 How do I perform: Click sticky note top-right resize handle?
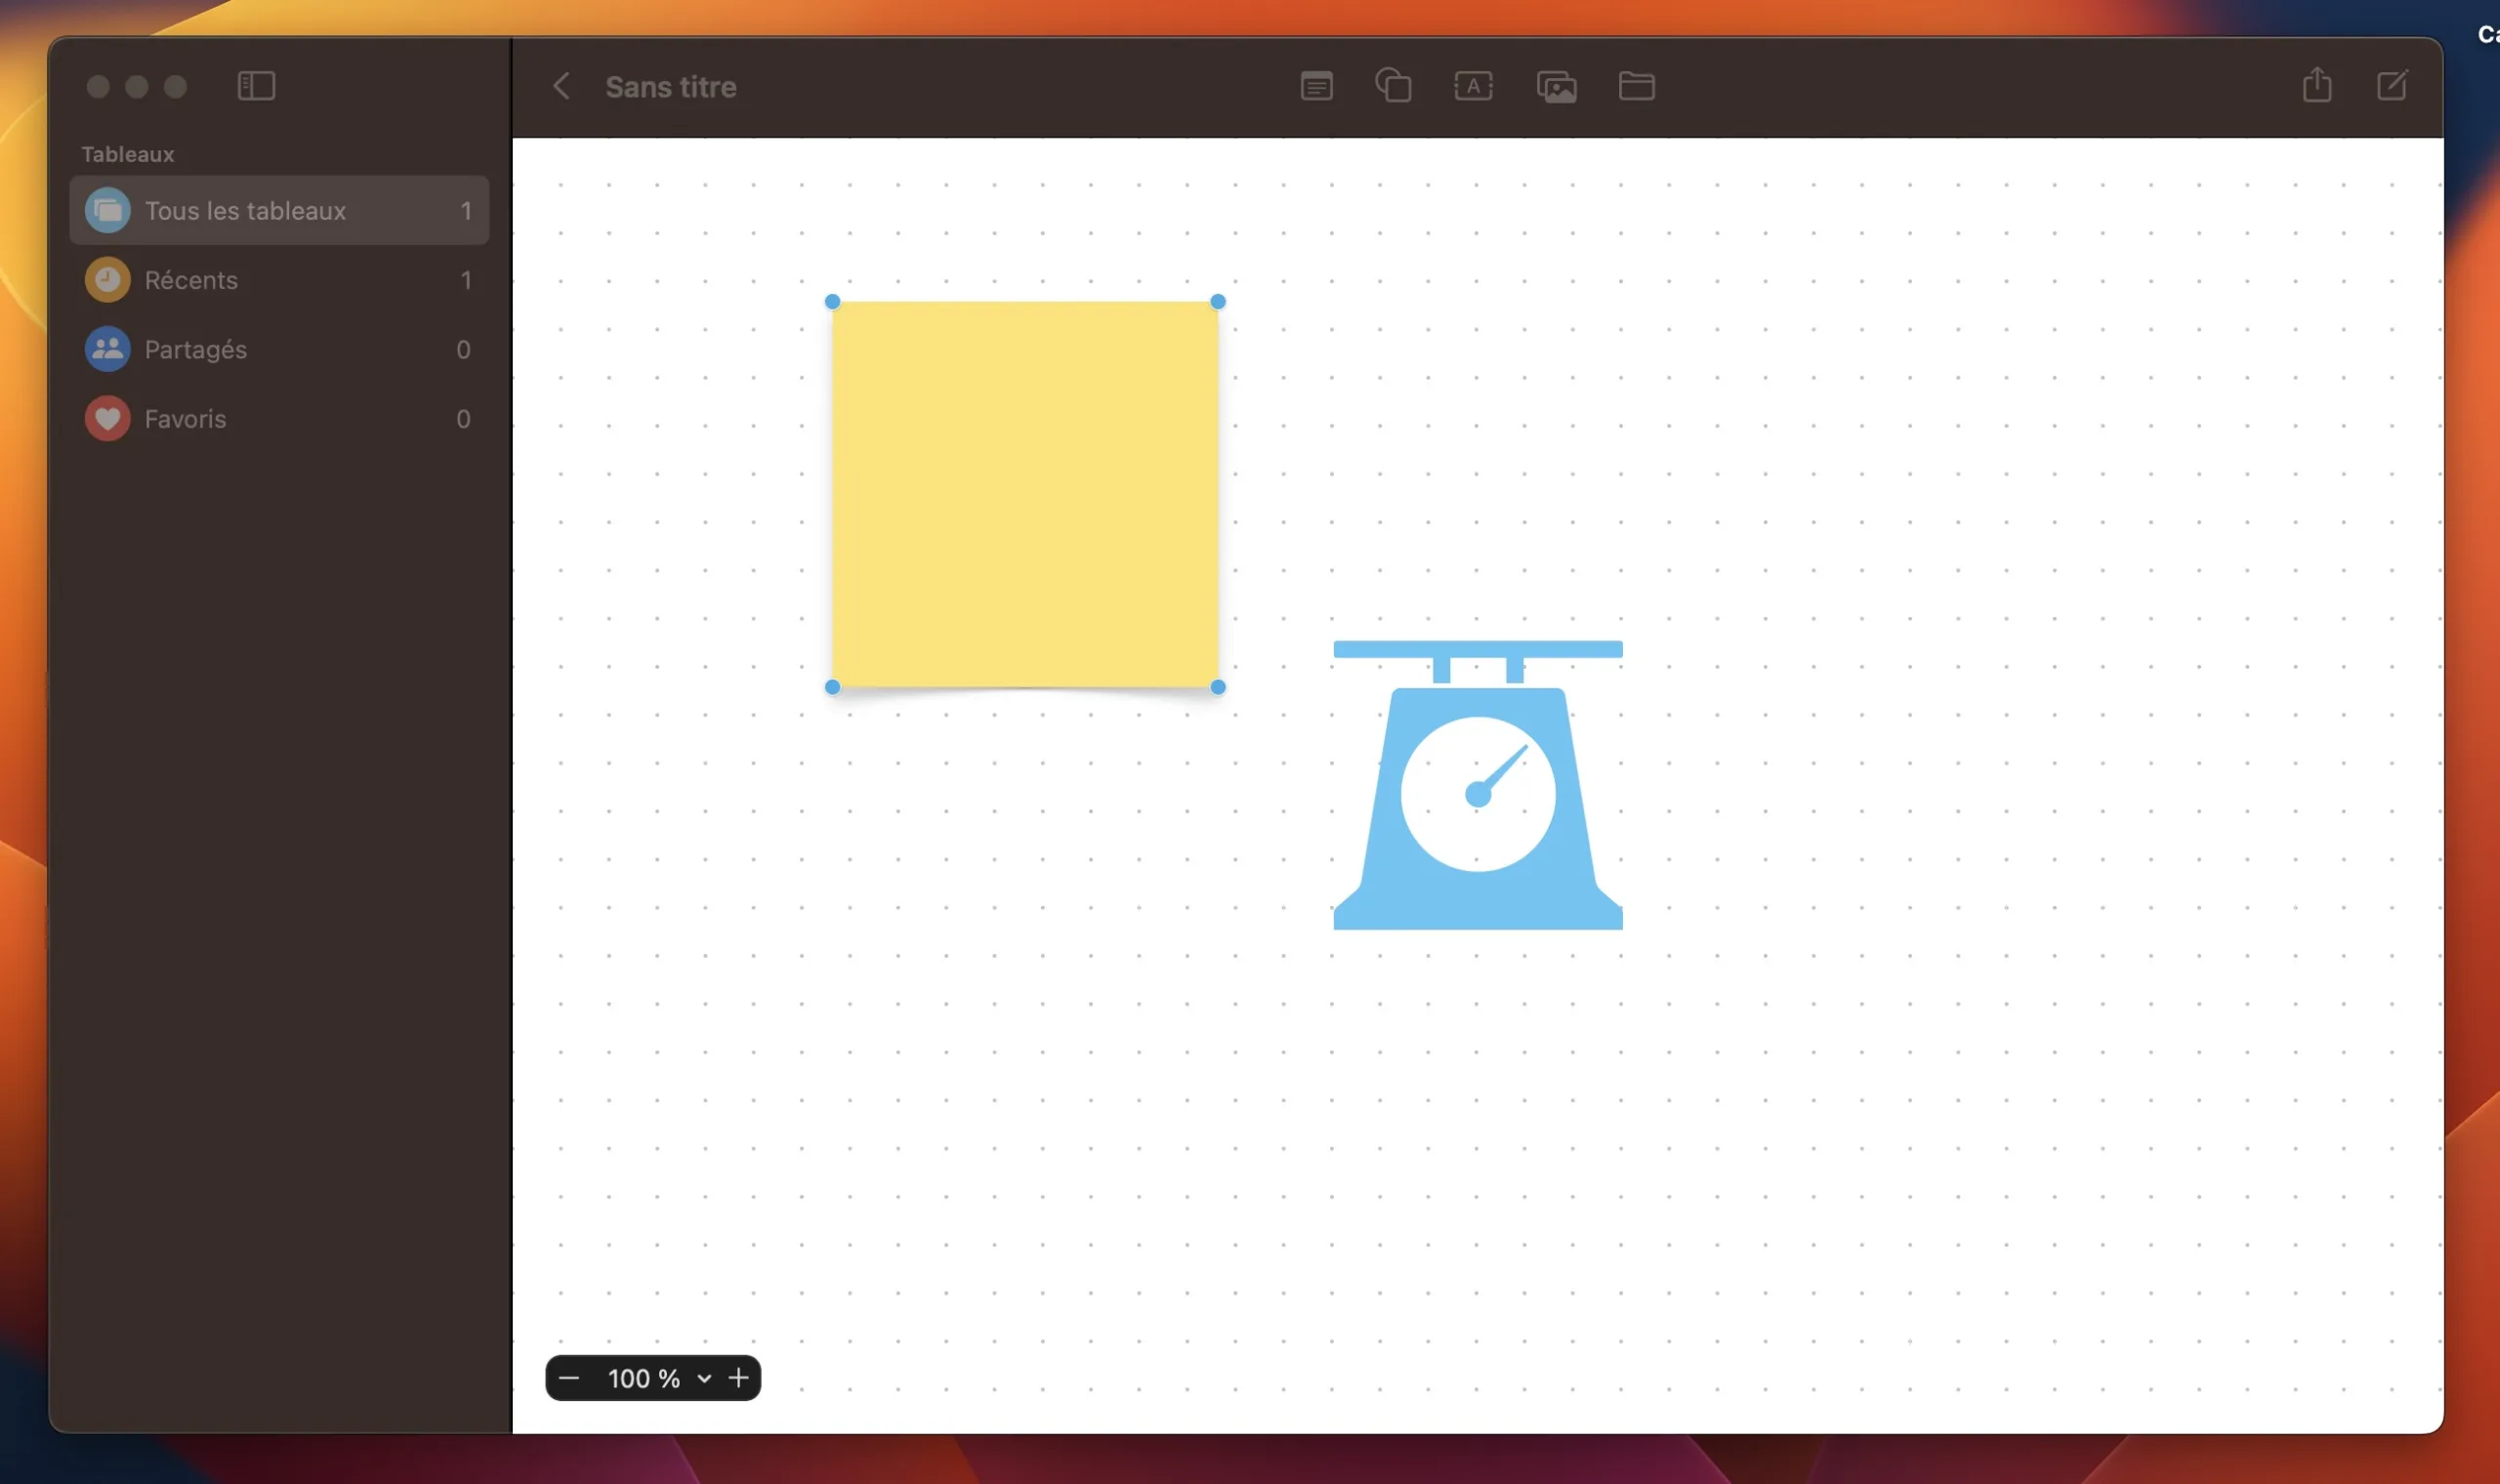coord(1218,301)
